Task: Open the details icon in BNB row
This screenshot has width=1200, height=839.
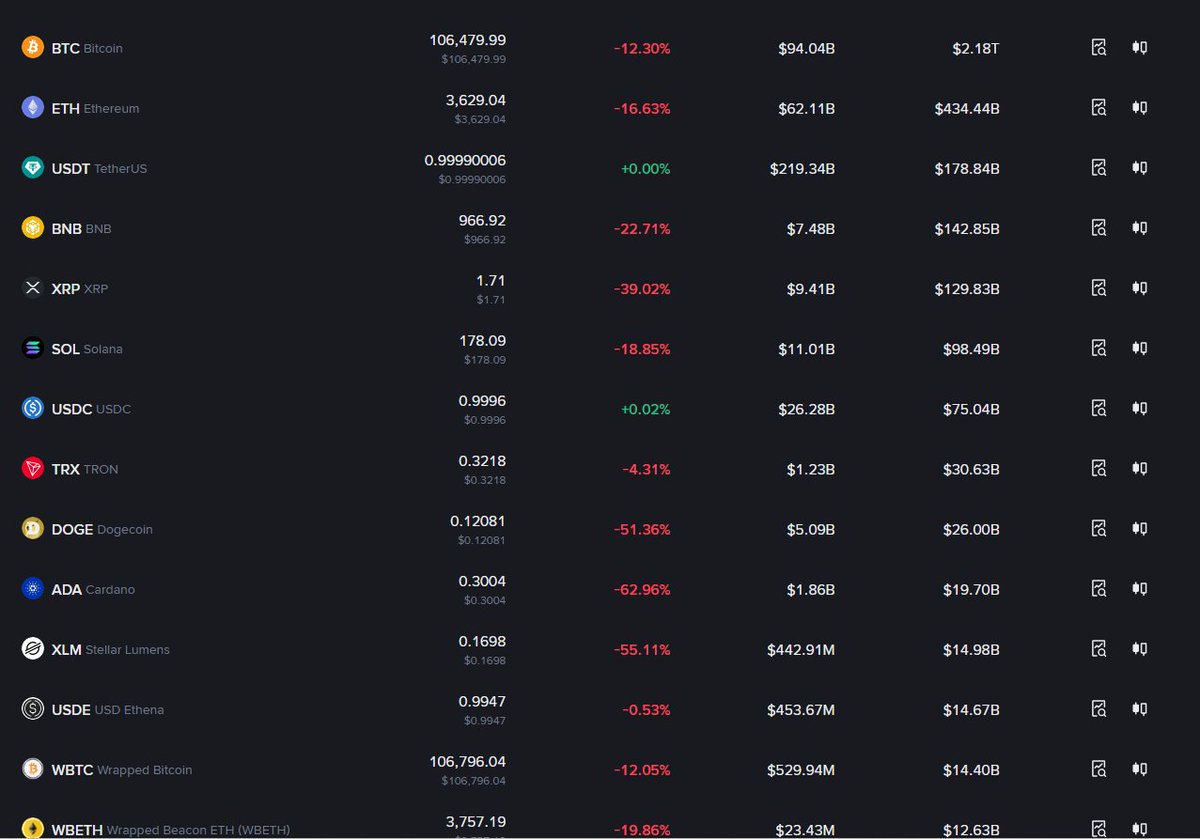Action: click(x=1099, y=227)
